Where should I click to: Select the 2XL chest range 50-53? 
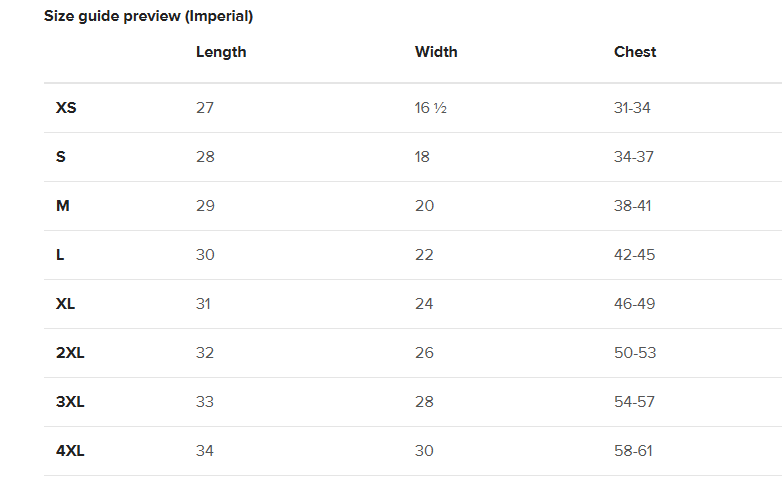pyautogui.click(x=634, y=353)
